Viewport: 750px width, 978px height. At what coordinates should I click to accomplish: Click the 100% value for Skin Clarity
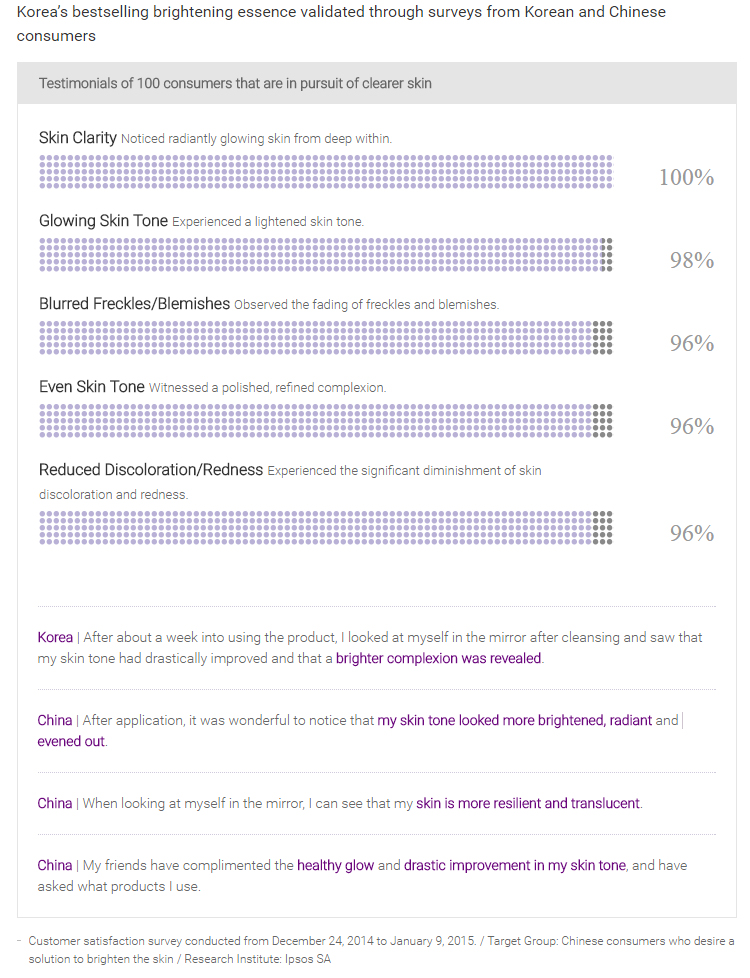(x=686, y=178)
